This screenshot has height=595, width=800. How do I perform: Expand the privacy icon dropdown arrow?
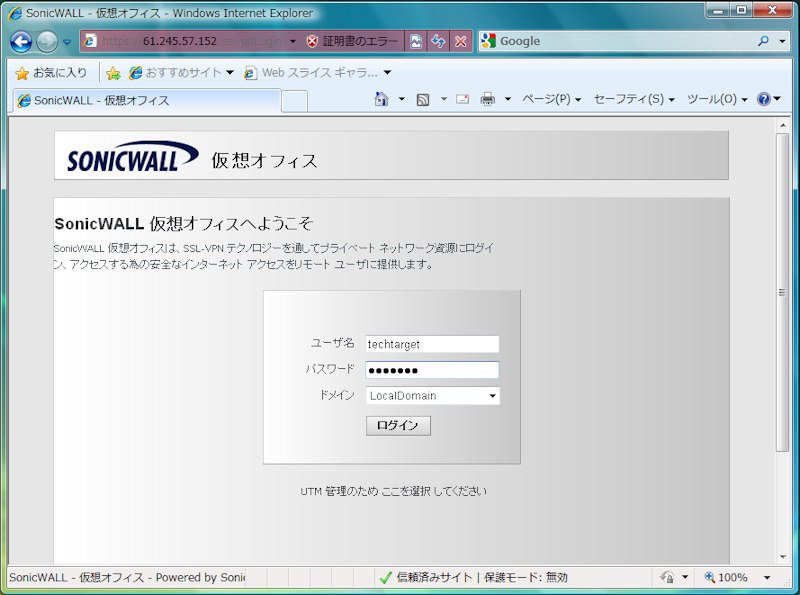(x=685, y=577)
